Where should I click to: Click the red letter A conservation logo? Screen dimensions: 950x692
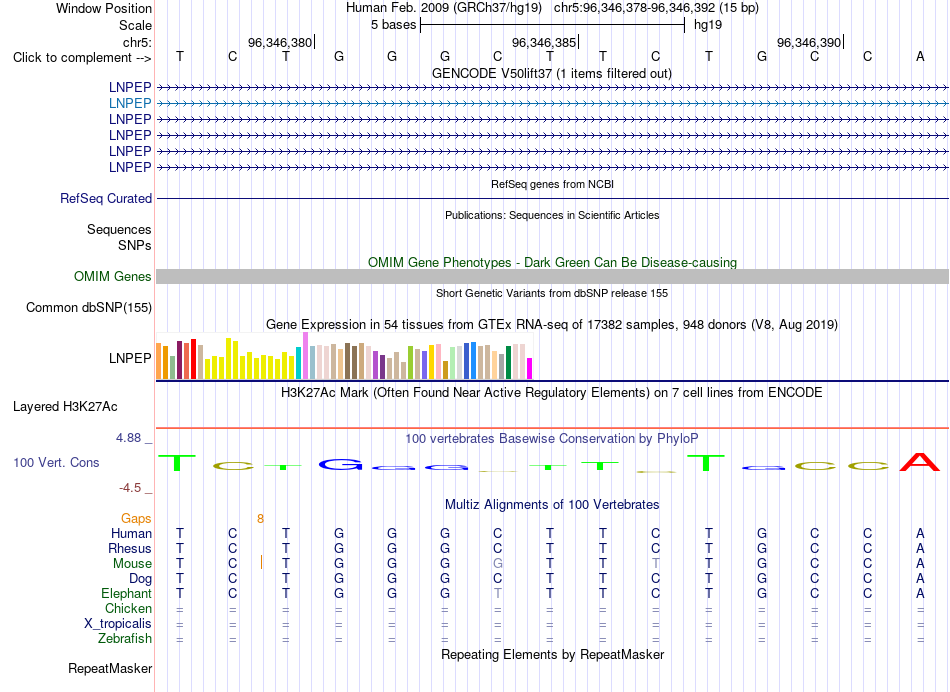pos(920,462)
